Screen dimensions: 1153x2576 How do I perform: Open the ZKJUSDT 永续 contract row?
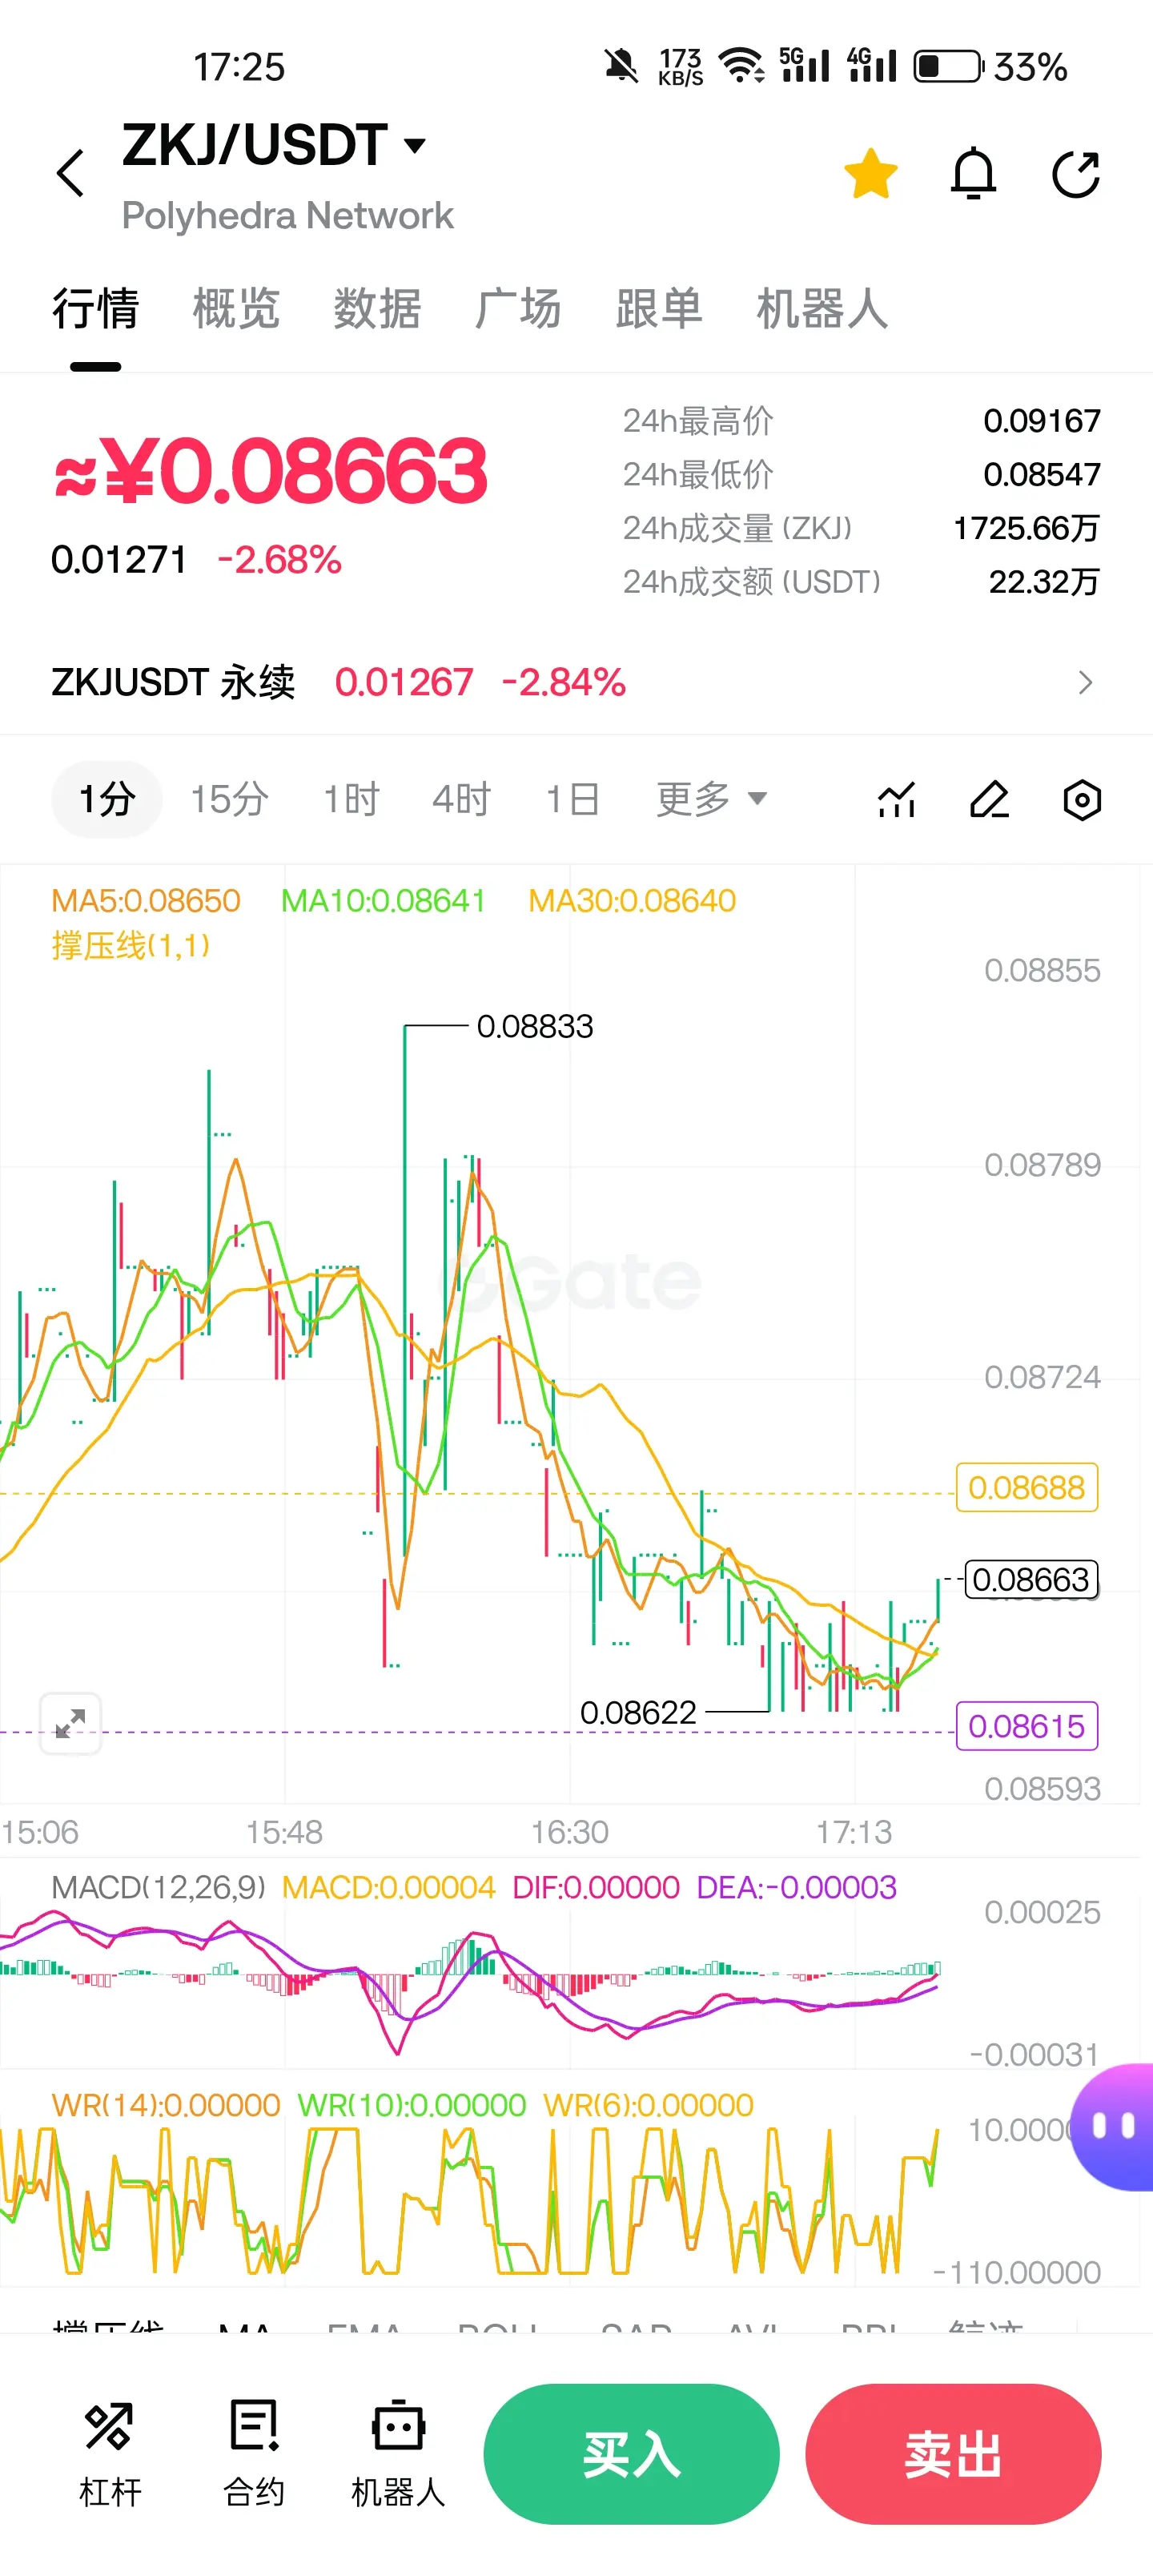[x=576, y=682]
